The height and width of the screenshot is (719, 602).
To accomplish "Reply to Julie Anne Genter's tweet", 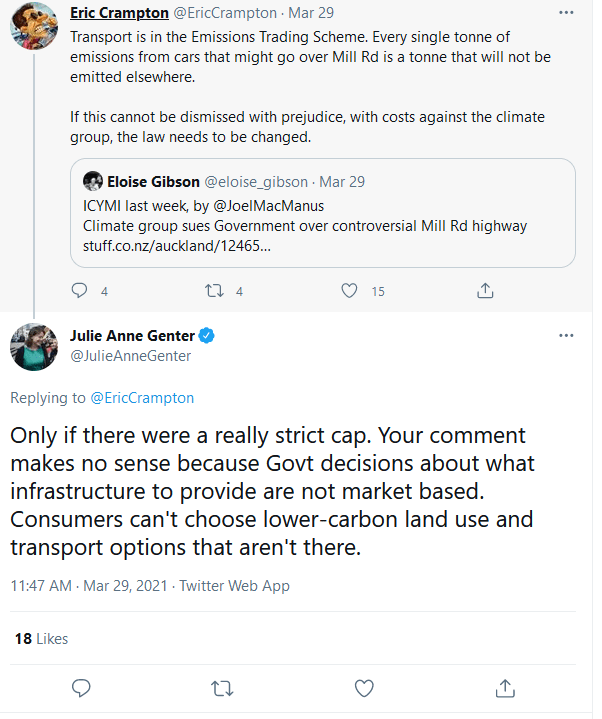I will (83, 688).
